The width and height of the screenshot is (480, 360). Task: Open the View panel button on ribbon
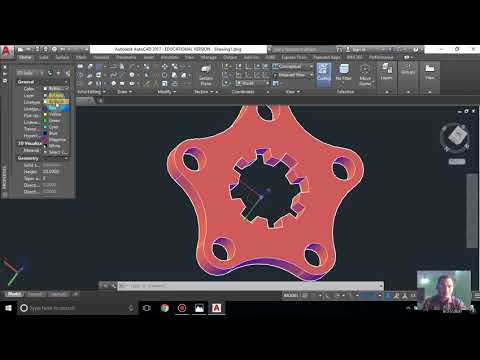click(x=430, y=72)
